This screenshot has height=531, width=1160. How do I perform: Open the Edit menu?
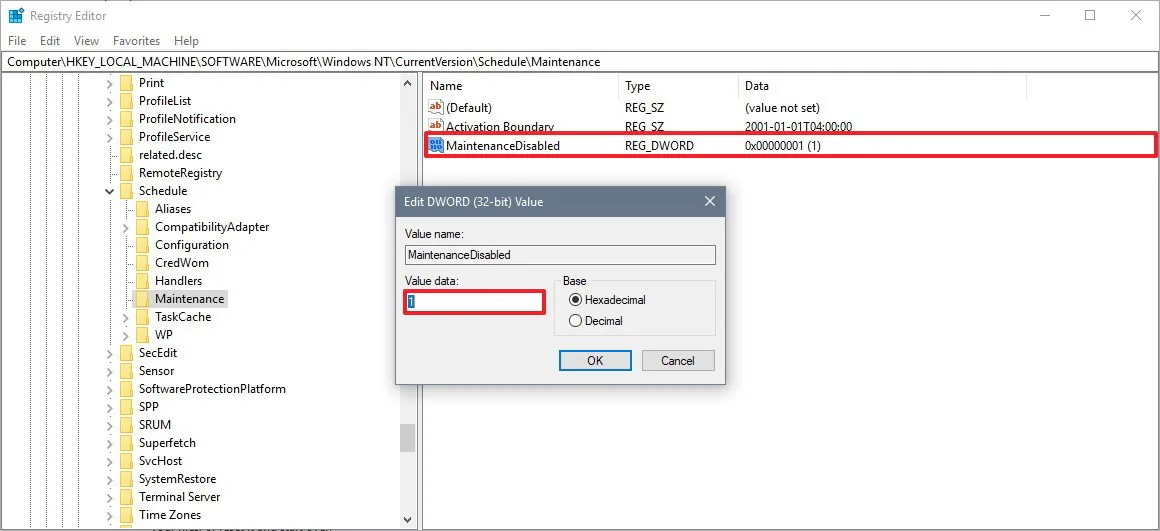point(50,41)
